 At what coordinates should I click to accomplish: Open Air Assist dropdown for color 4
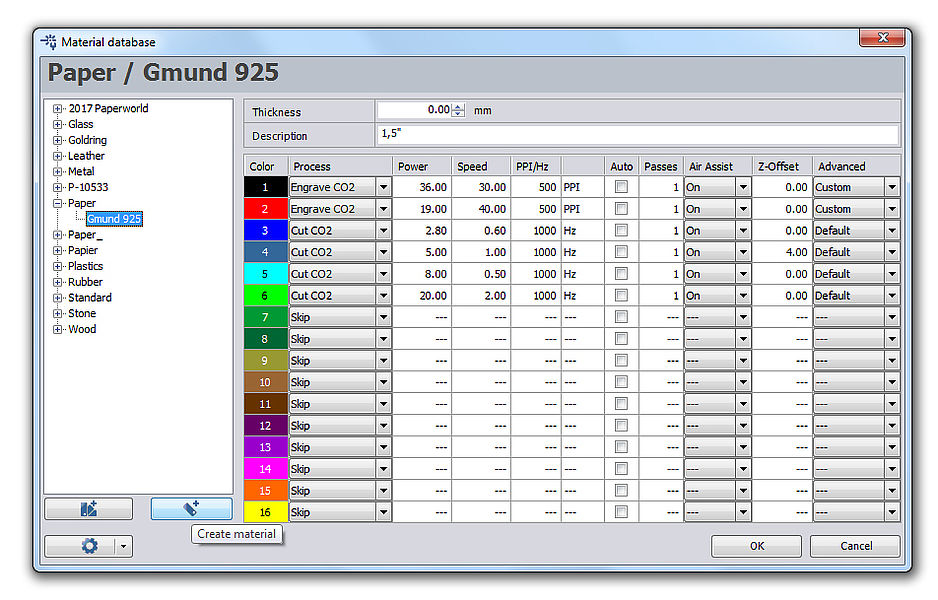(743, 252)
